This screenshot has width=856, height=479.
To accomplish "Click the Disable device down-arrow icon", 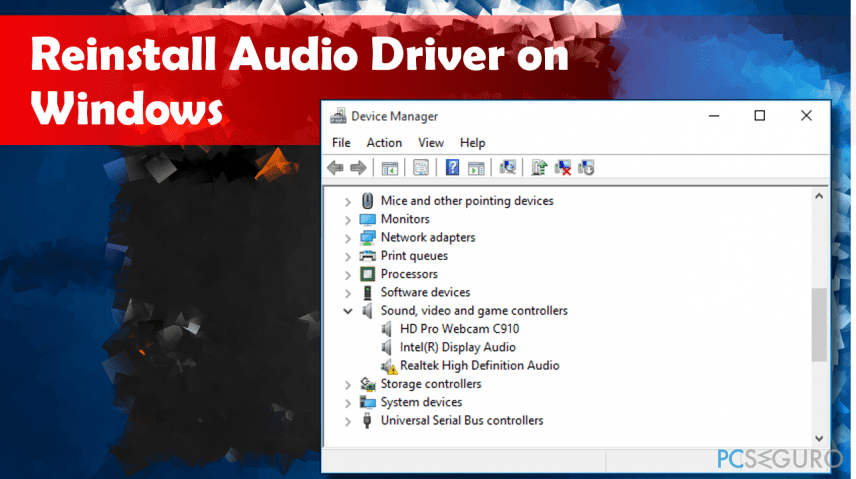I will pos(586,168).
